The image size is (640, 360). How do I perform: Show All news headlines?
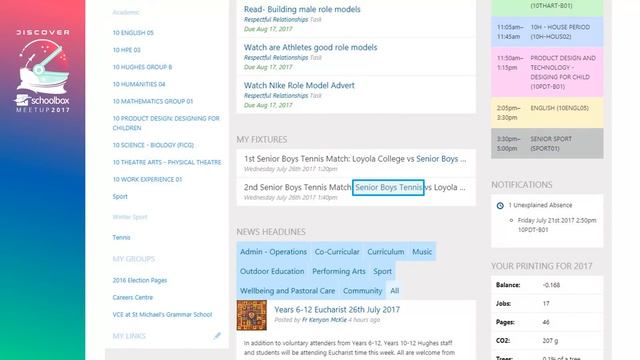click(394, 291)
